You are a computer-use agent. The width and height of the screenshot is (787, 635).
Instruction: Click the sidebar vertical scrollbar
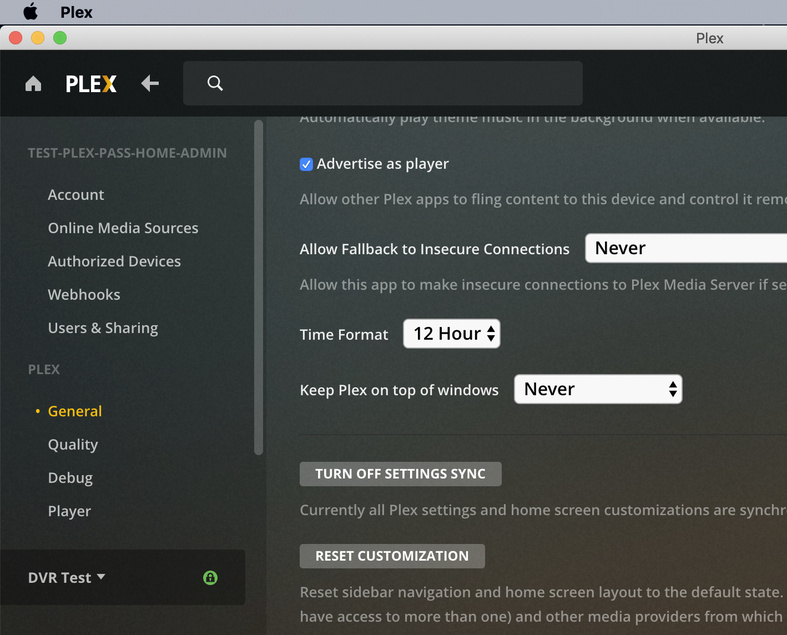click(x=258, y=288)
